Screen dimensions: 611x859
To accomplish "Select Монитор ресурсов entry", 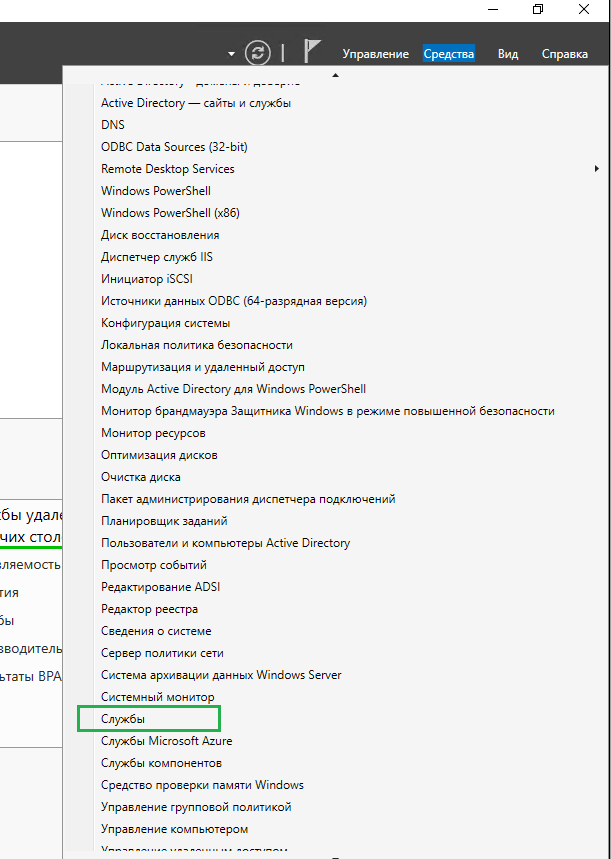I will 153,433.
